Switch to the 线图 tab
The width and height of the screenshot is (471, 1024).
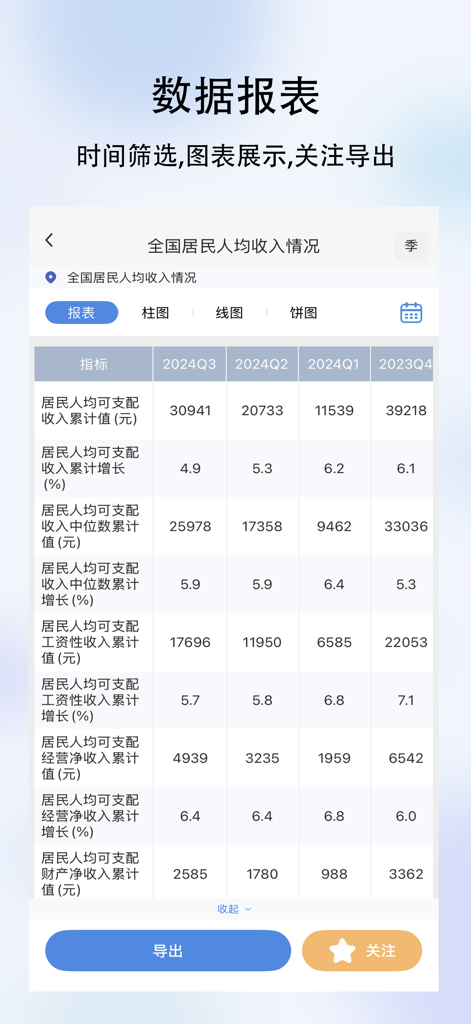coord(229,313)
